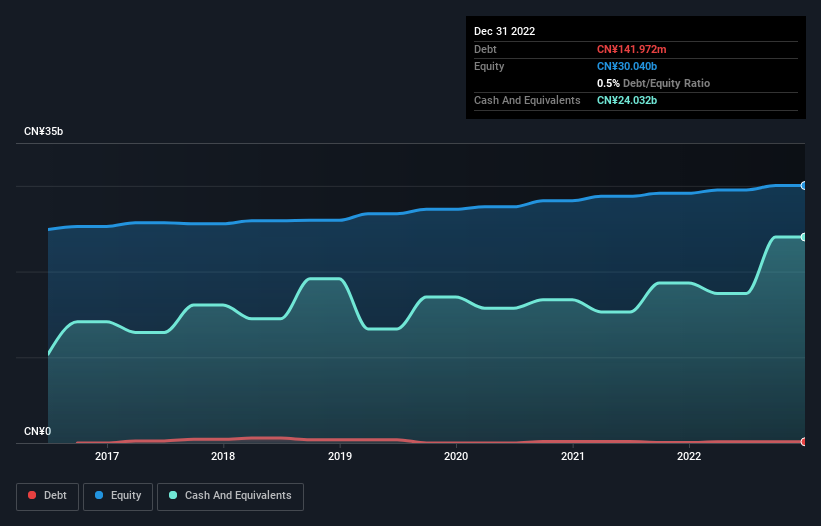
Task: Click the Dec 31 2022 tooltip date
Action: tap(504, 31)
